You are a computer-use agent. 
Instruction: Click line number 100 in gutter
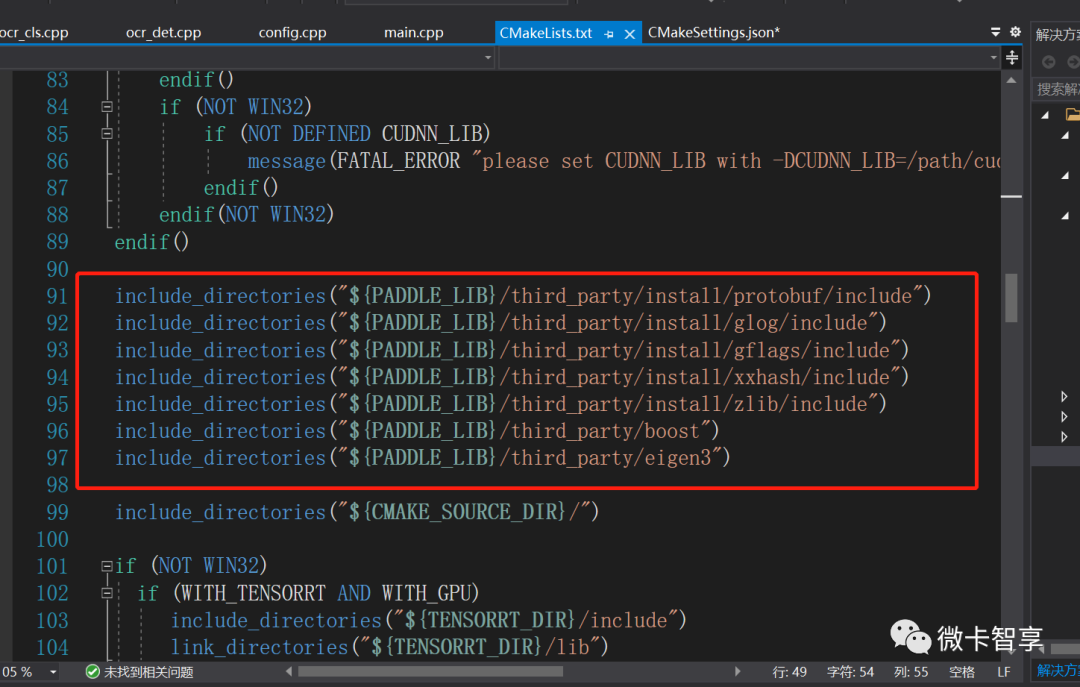click(x=52, y=540)
